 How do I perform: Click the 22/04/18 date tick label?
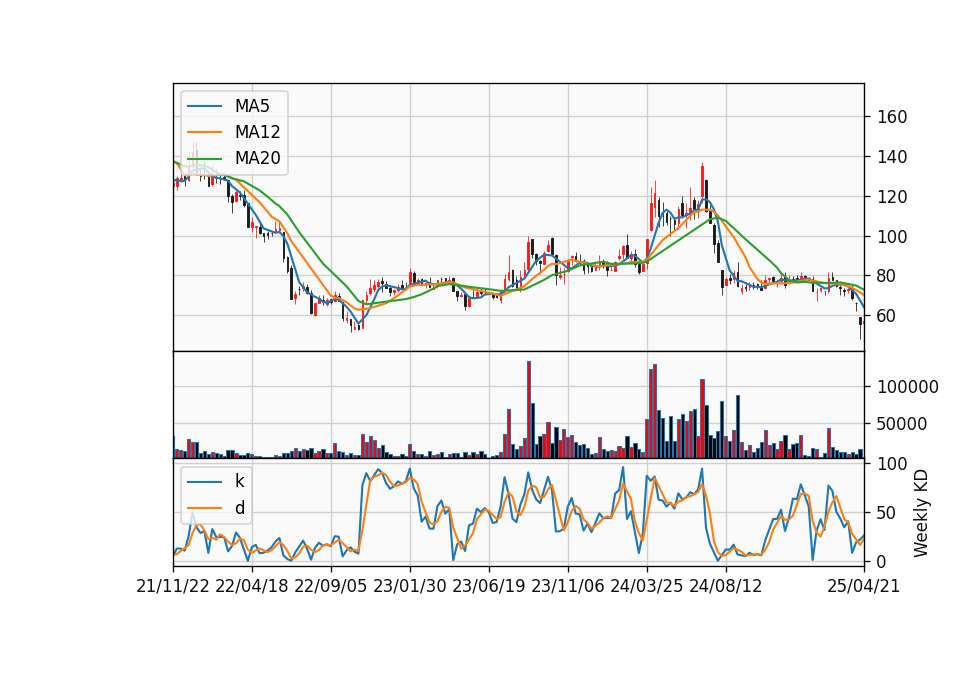(x=252, y=586)
